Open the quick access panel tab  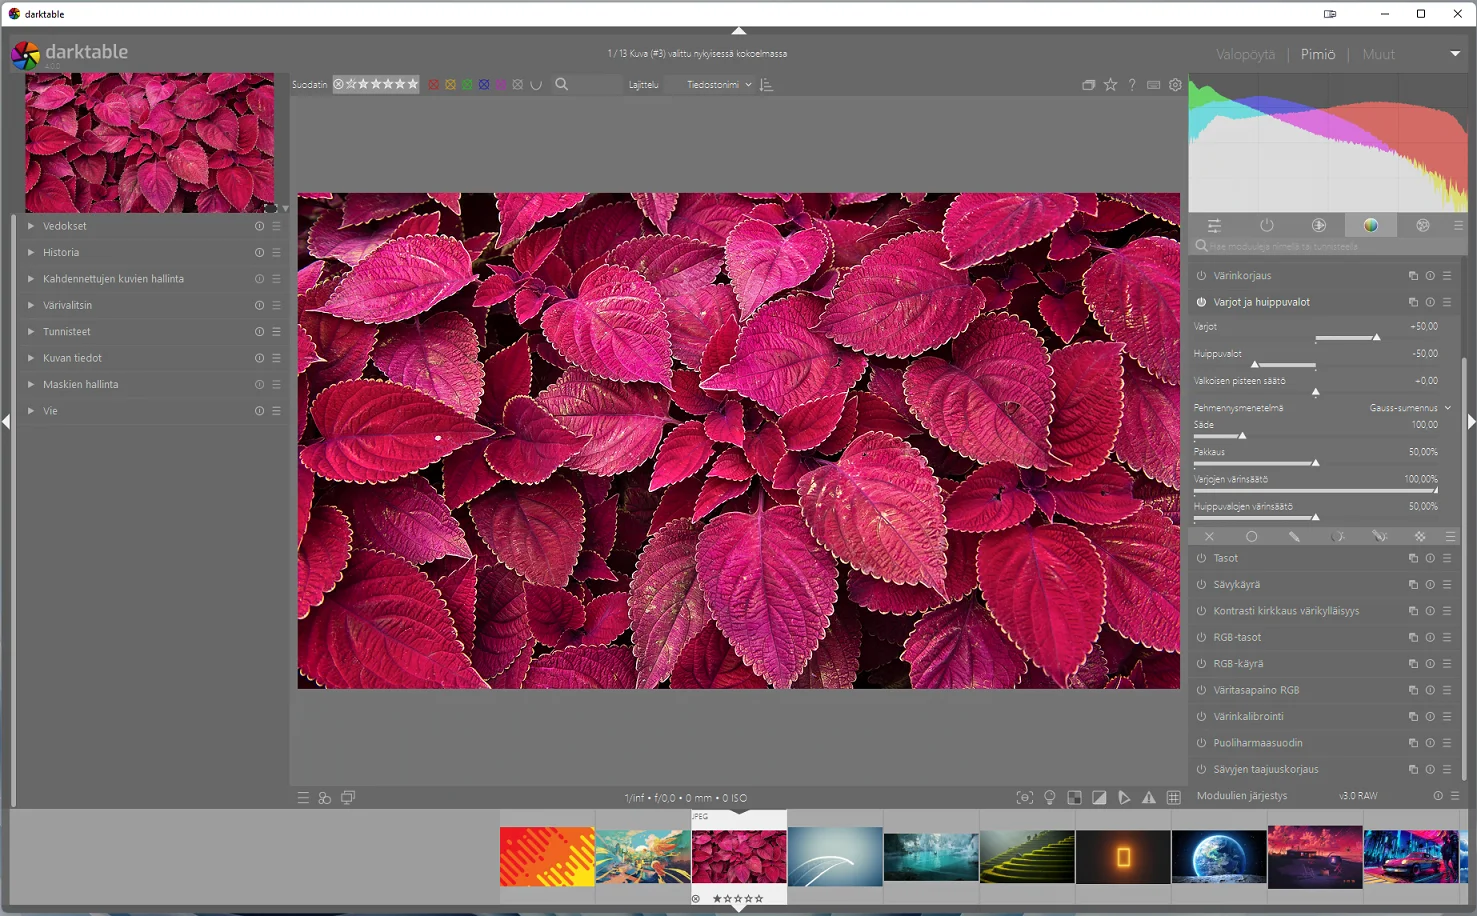pos(1214,226)
